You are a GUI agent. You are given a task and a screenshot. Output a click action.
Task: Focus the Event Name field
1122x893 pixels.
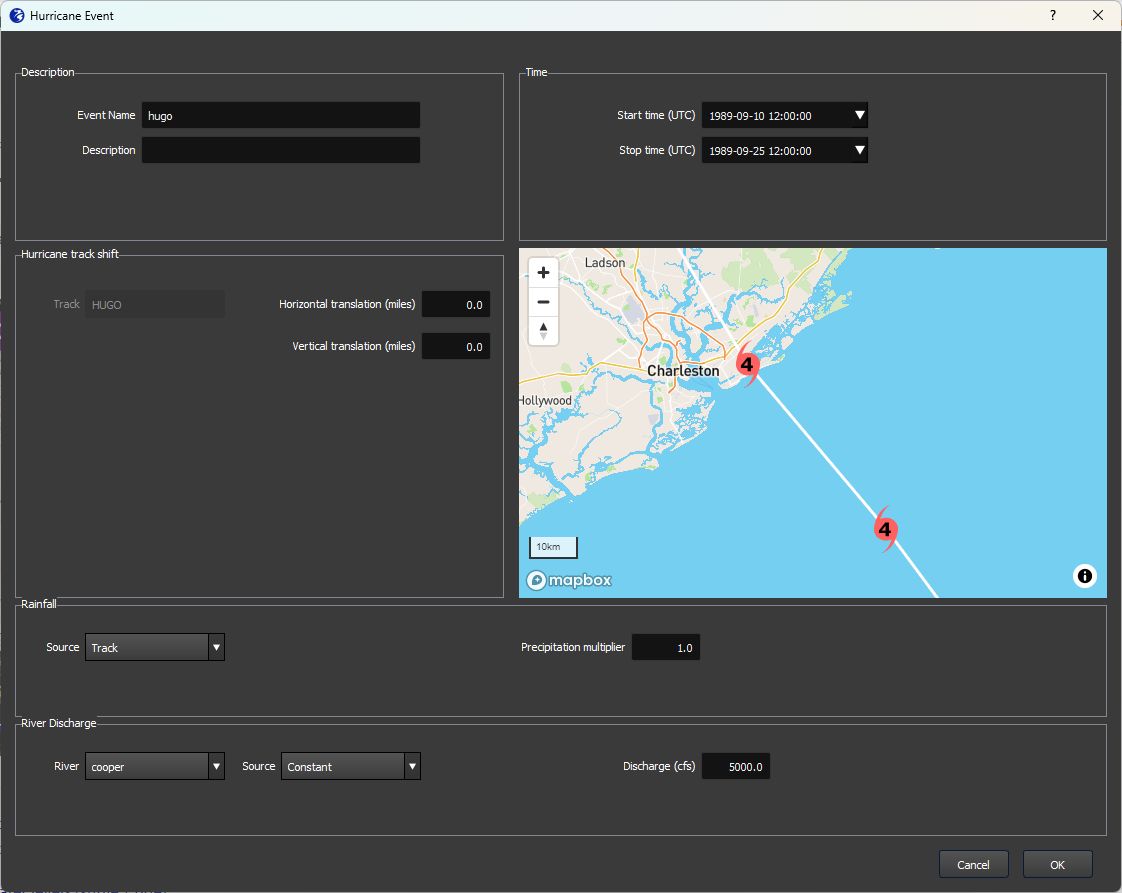(280, 115)
